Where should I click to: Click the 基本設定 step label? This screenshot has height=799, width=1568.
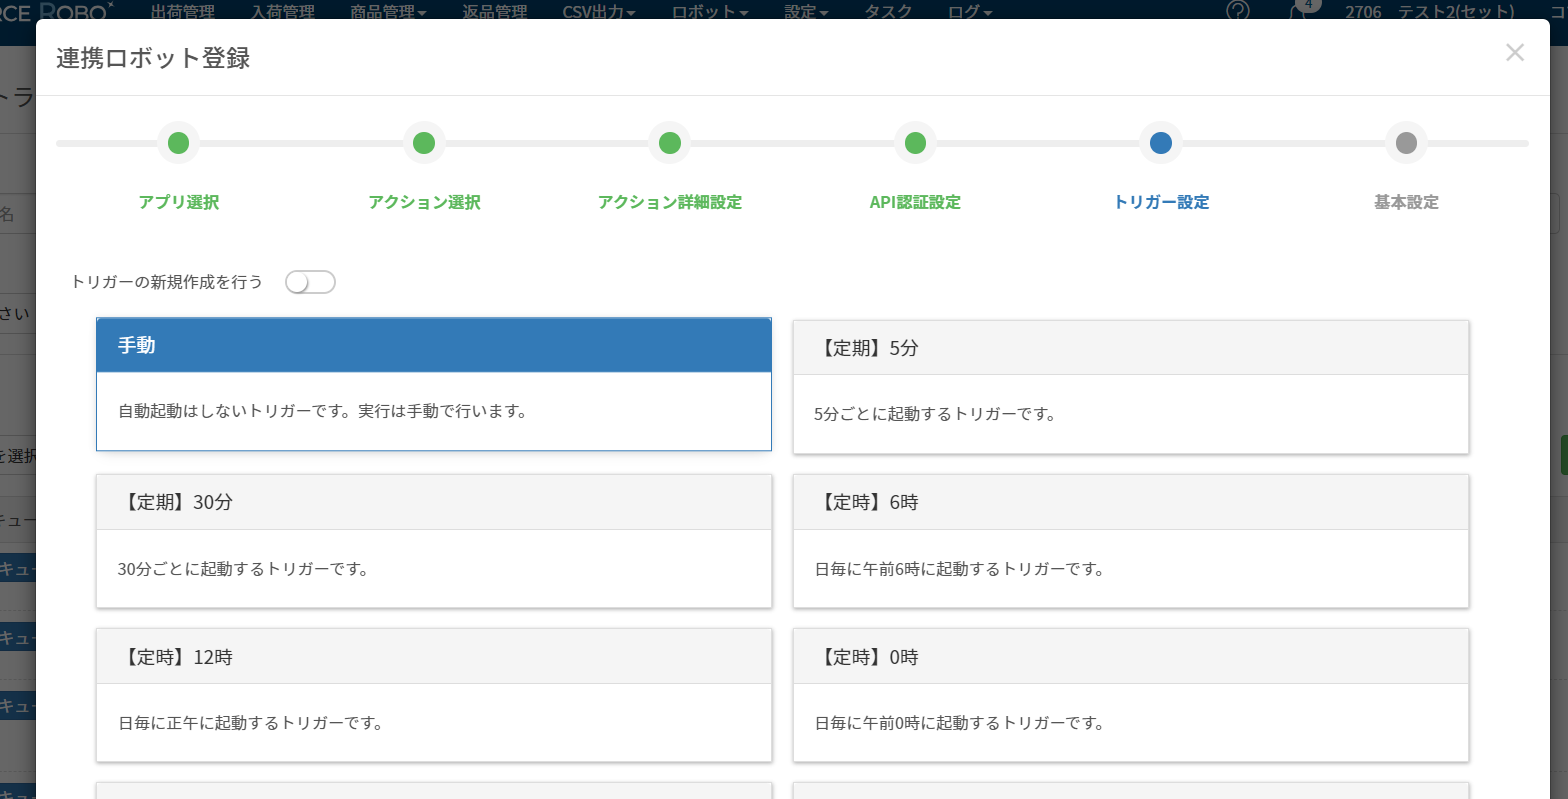(1406, 202)
